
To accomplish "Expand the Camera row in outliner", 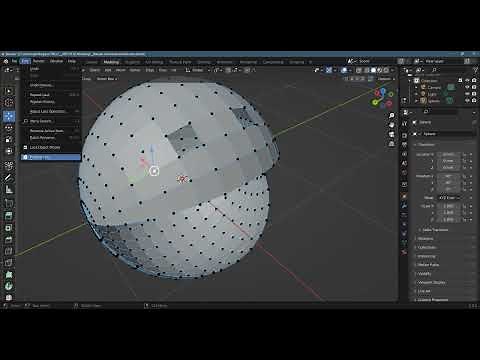I will (416, 87).
